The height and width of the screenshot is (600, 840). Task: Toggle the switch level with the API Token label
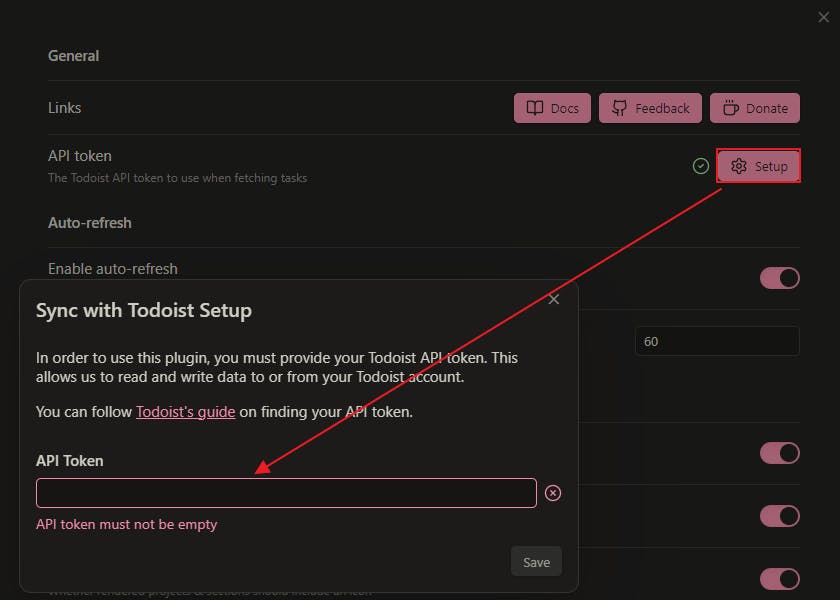click(780, 453)
